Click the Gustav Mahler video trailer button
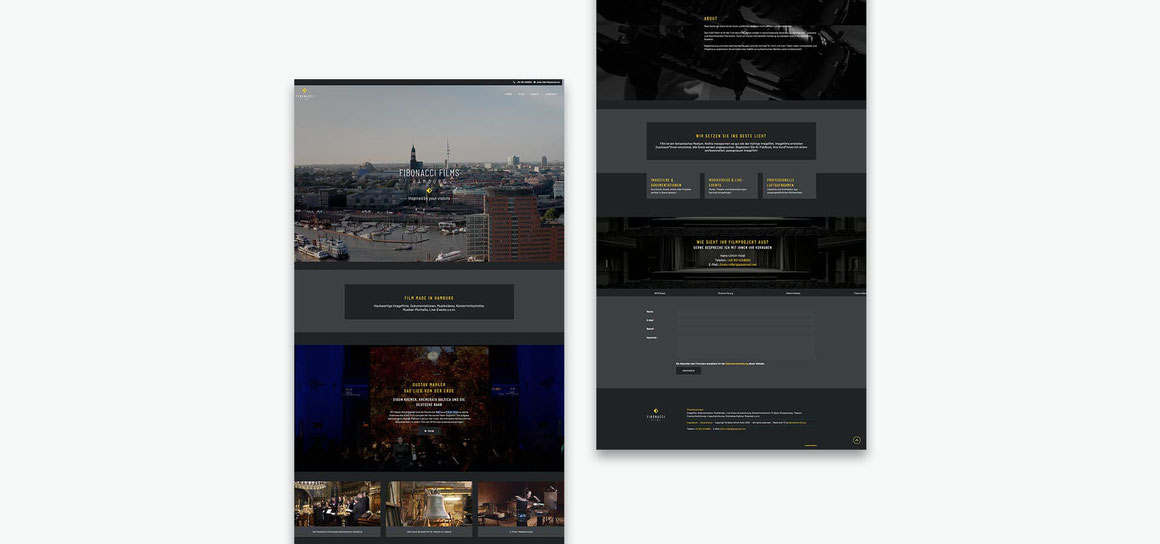Viewport: 1160px width, 544px height. pos(429,430)
